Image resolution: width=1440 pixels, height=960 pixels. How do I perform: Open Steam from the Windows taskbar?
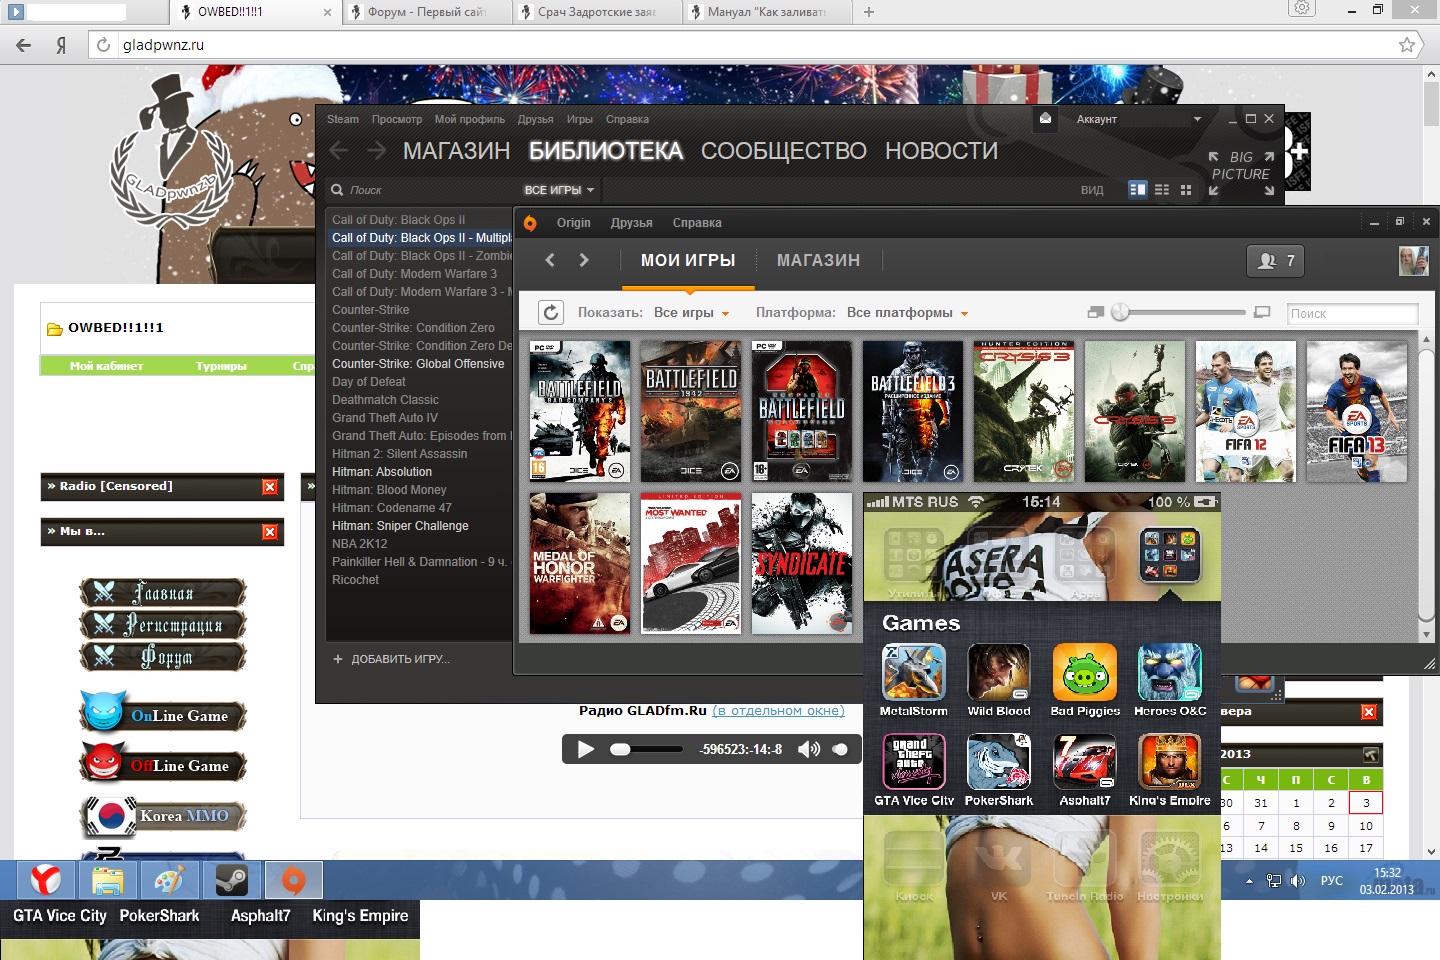point(232,880)
